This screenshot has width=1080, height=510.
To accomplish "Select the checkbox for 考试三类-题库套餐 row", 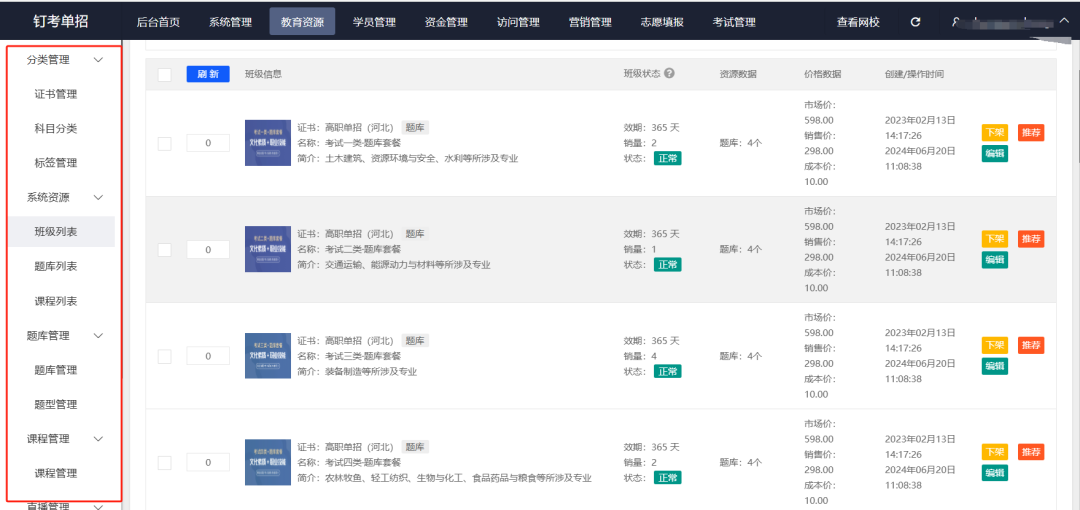I will point(165,356).
